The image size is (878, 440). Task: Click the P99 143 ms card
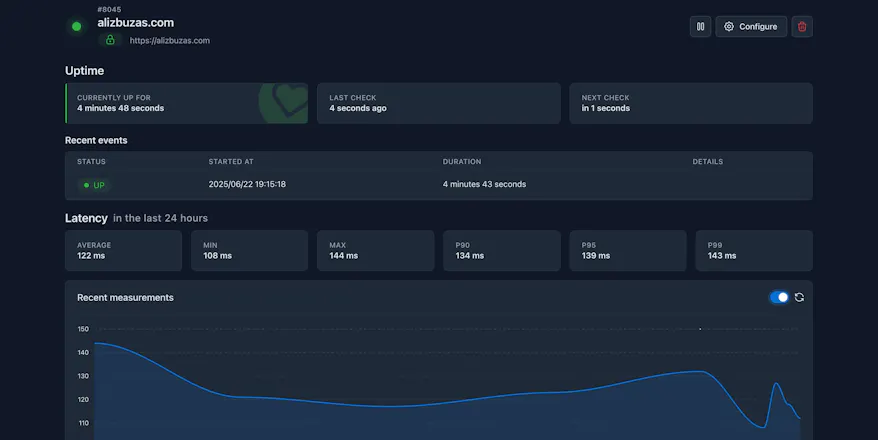click(x=754, y=251)
